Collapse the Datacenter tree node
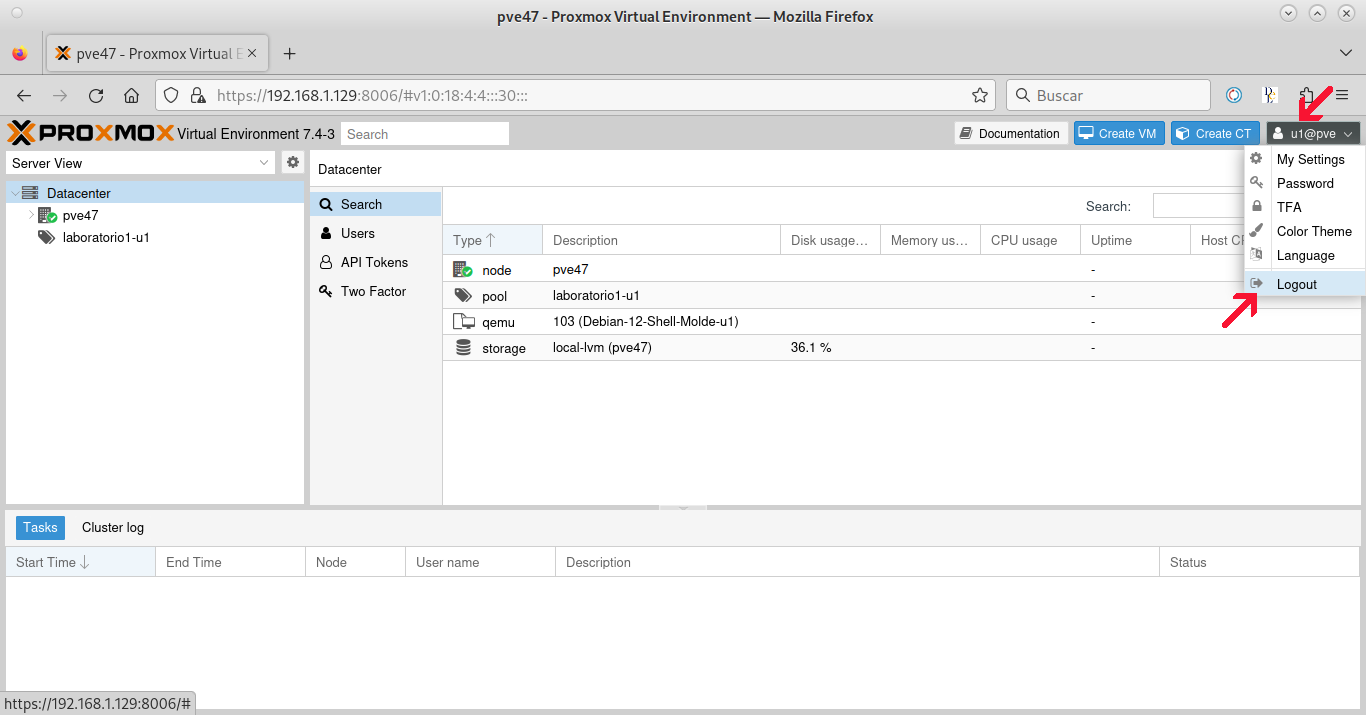The image size is (1366, 715). tap(15, 193)
